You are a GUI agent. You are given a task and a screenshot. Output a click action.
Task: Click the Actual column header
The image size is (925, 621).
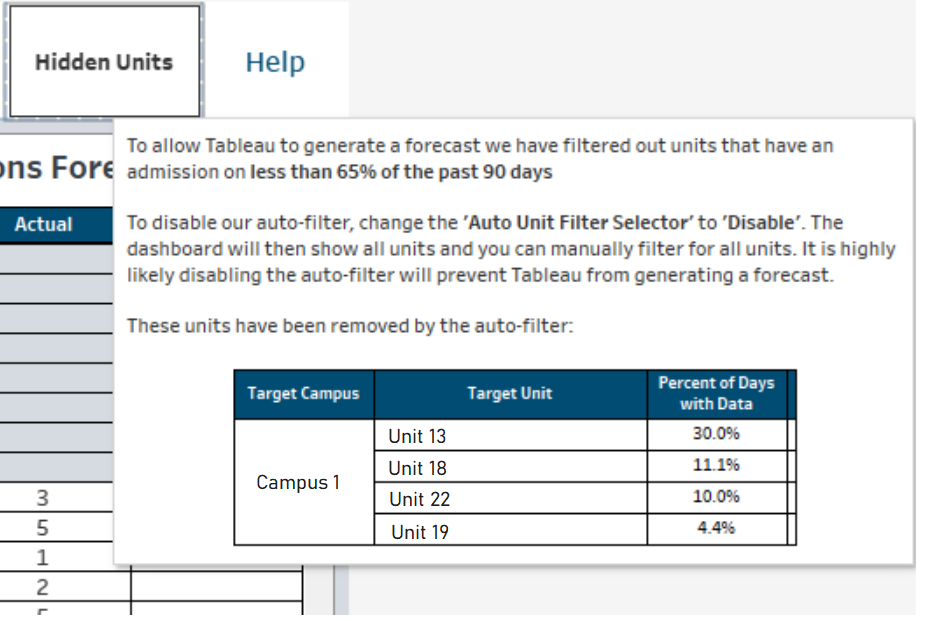44,225
